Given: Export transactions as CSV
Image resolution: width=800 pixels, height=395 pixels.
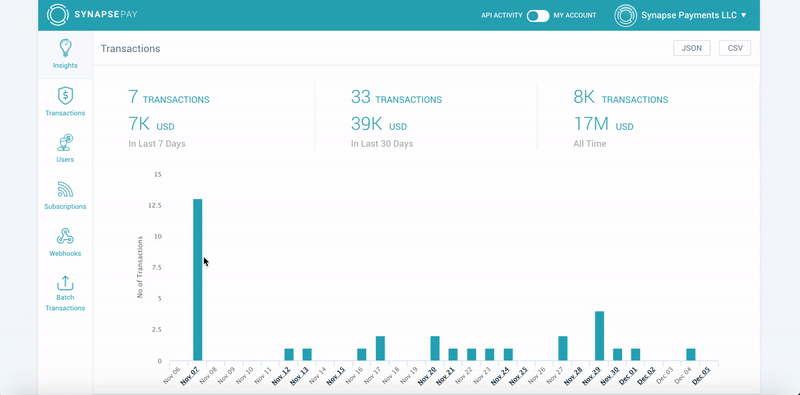Looking at the screenshot, I should [735, 48].
